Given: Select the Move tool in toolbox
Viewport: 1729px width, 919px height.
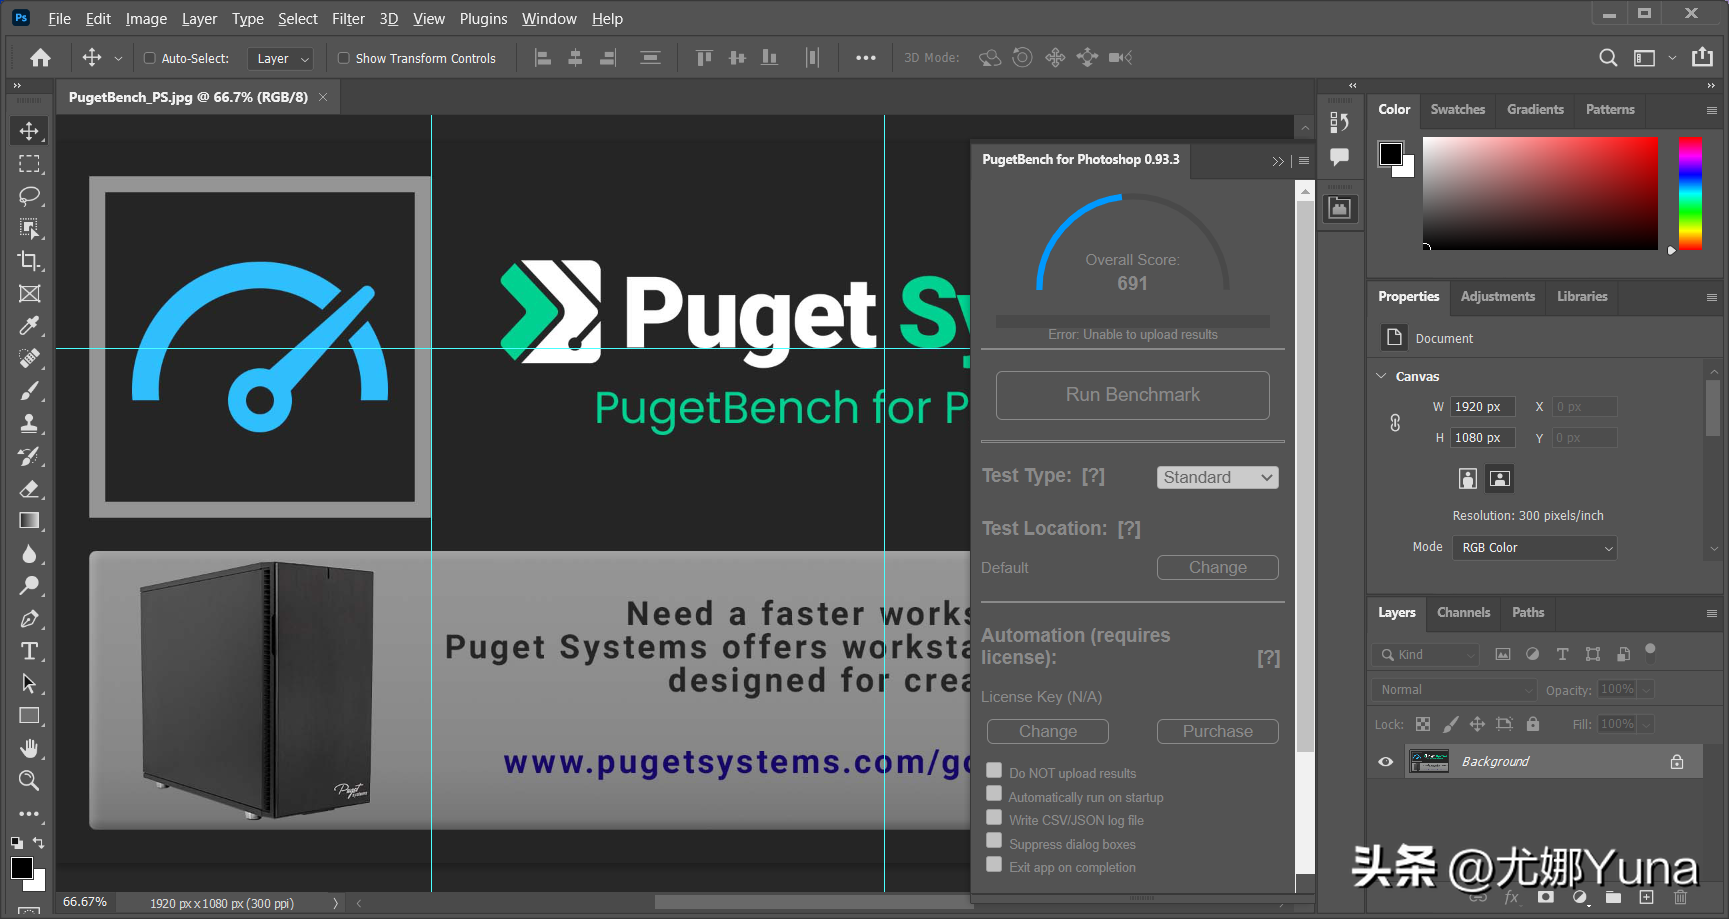Looking at the screenshot, I should click(29, 131).
